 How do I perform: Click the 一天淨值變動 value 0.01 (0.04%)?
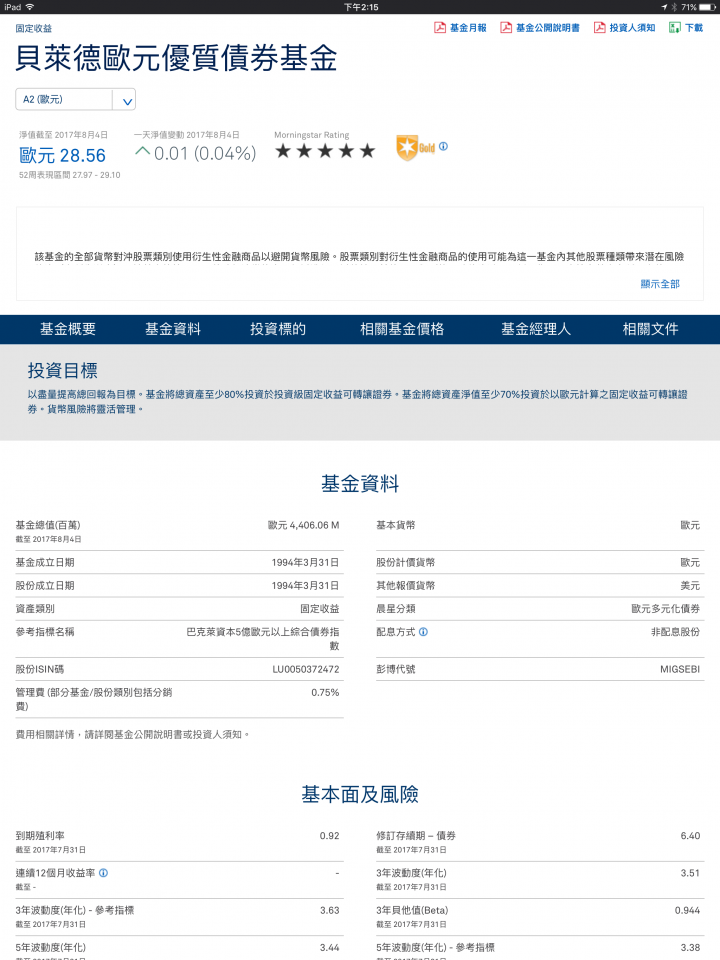point(204,153)
